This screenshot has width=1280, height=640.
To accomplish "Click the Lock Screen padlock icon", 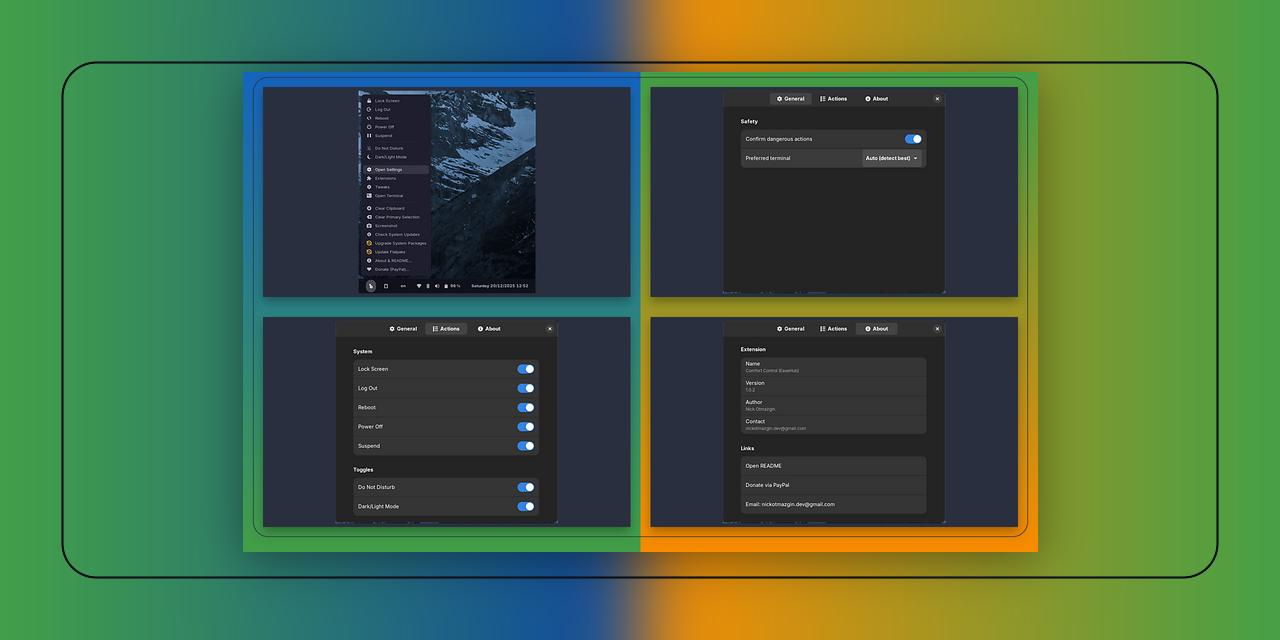I will (x=369, y=101).
